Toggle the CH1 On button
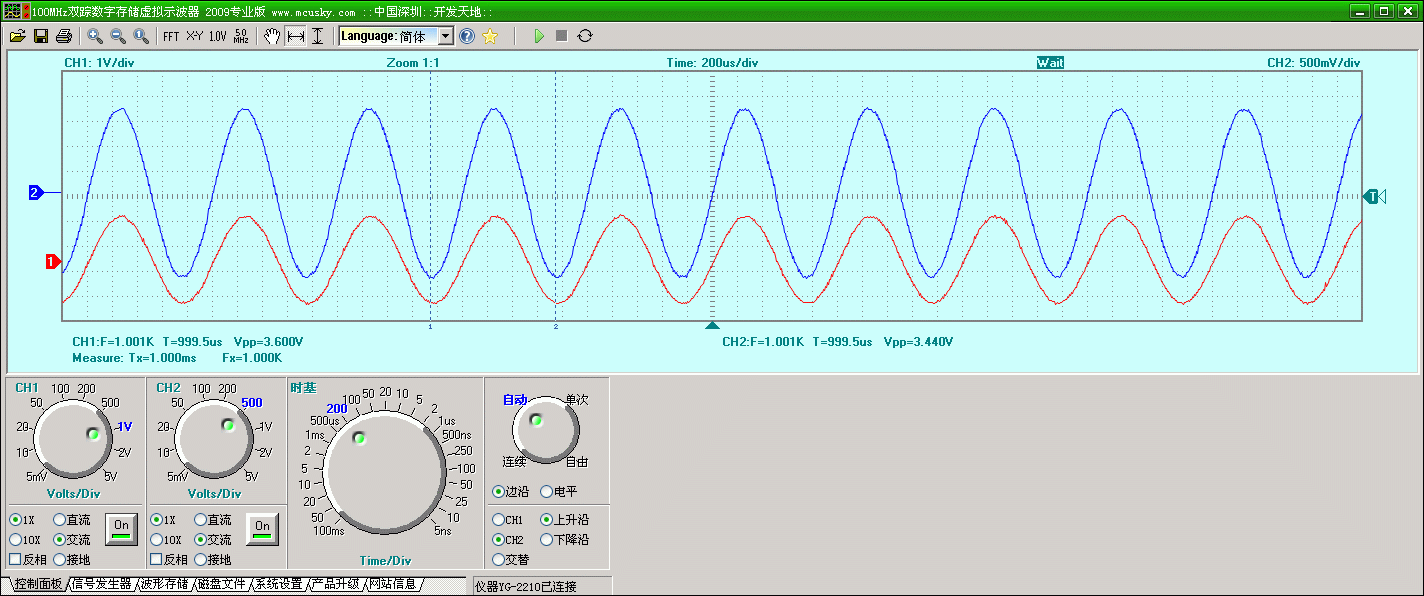This screenshot has width=1424, height=596. (x=121, y=528)
